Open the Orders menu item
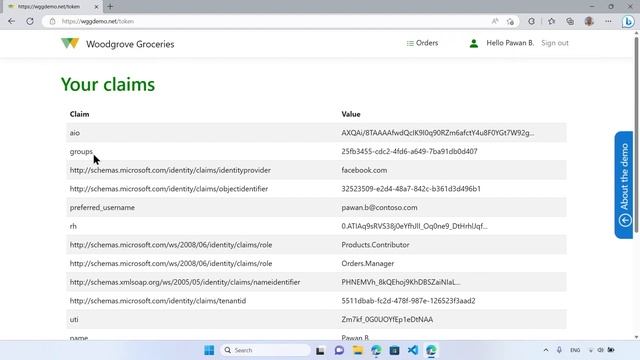This screenshot has height=360, width=640. tap(422, 43)
